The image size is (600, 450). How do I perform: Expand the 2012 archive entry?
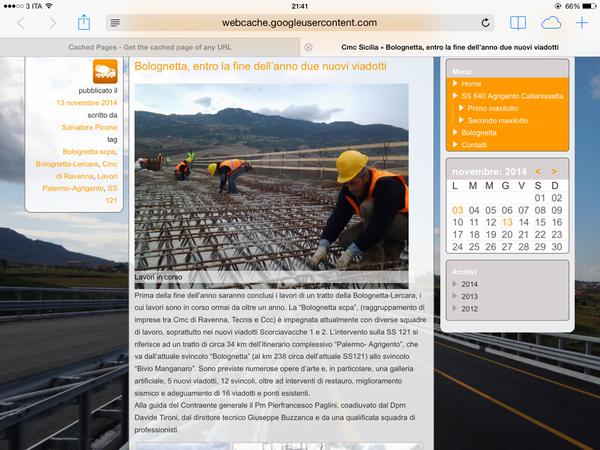point(469,308)
